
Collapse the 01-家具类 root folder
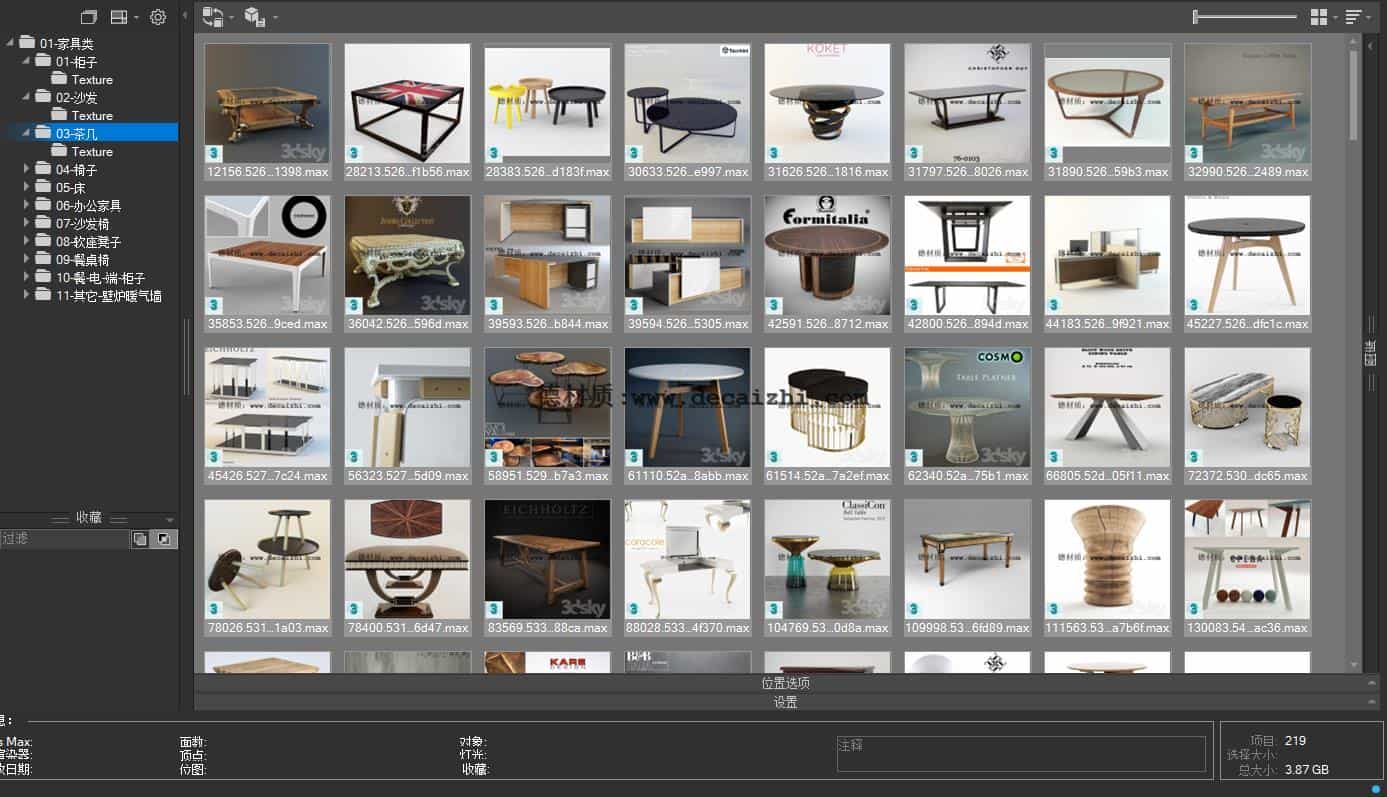tap(11, 43)
